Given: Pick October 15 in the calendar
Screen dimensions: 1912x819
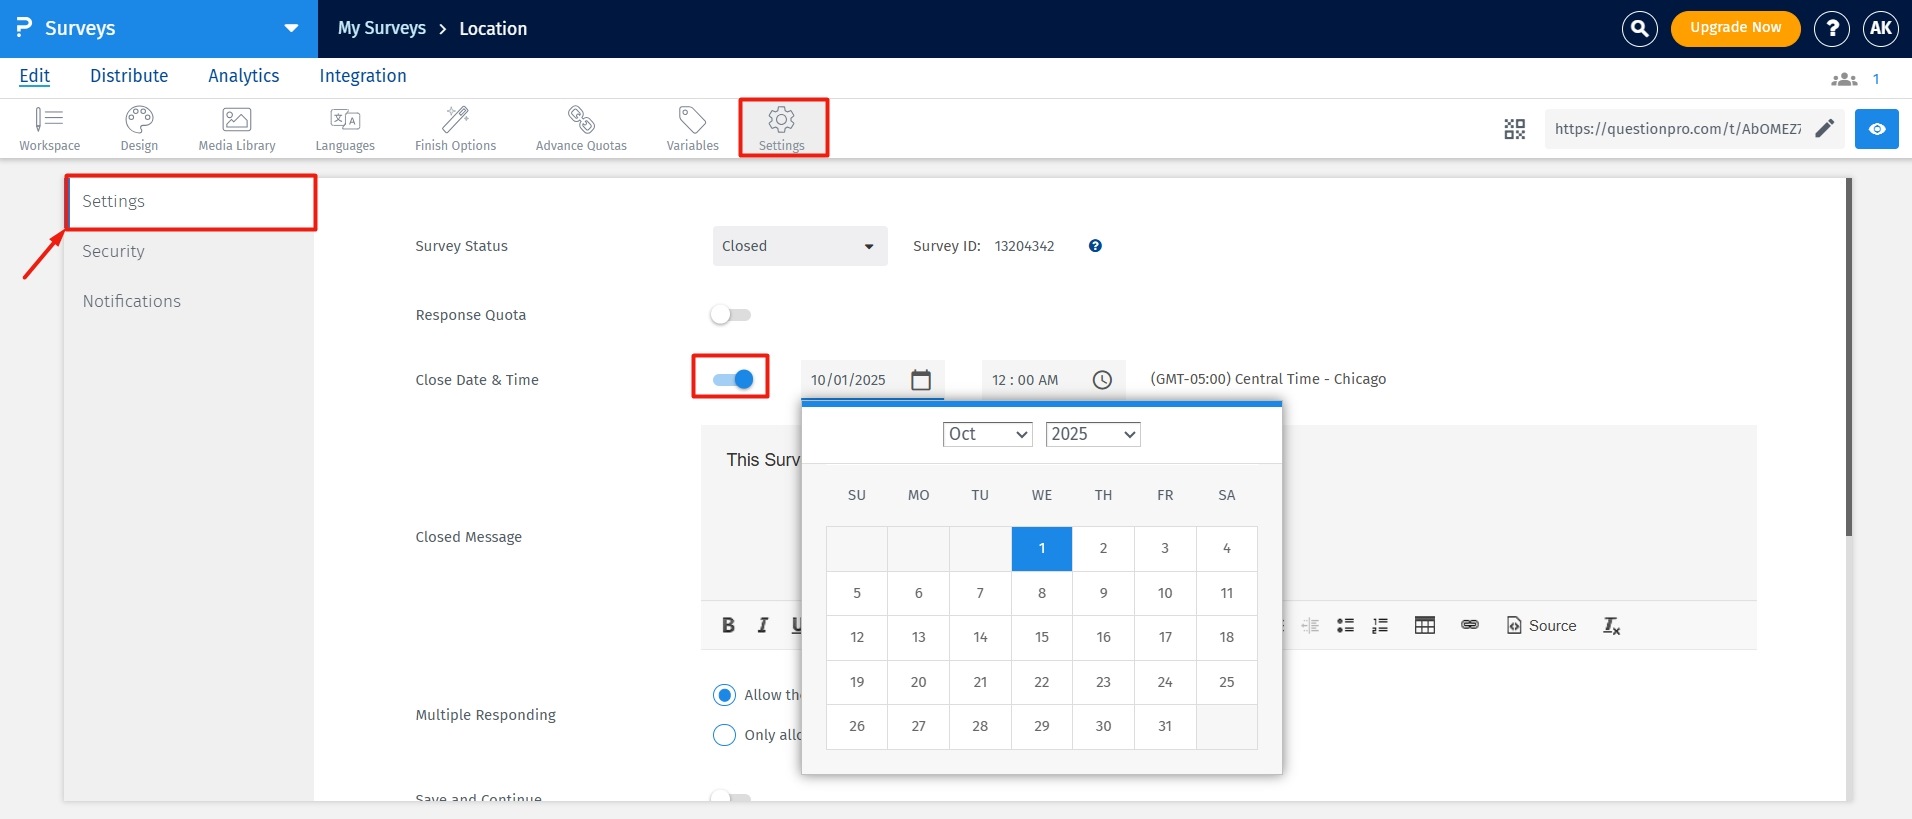Looking at the screenshot, I should pyautogui.click(x=1042, y=637).
